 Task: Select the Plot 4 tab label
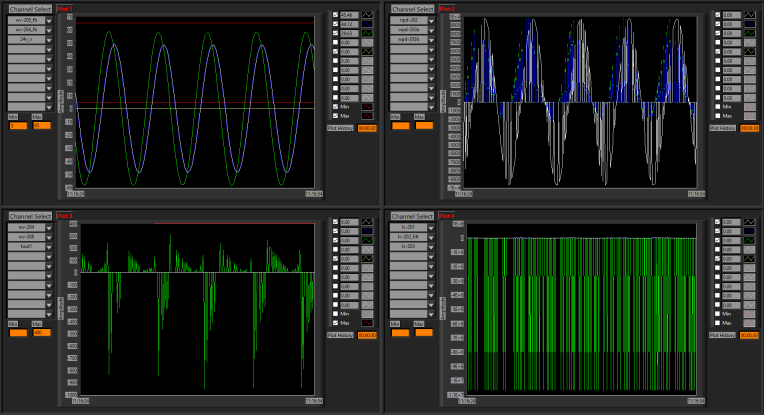point(447,215)
